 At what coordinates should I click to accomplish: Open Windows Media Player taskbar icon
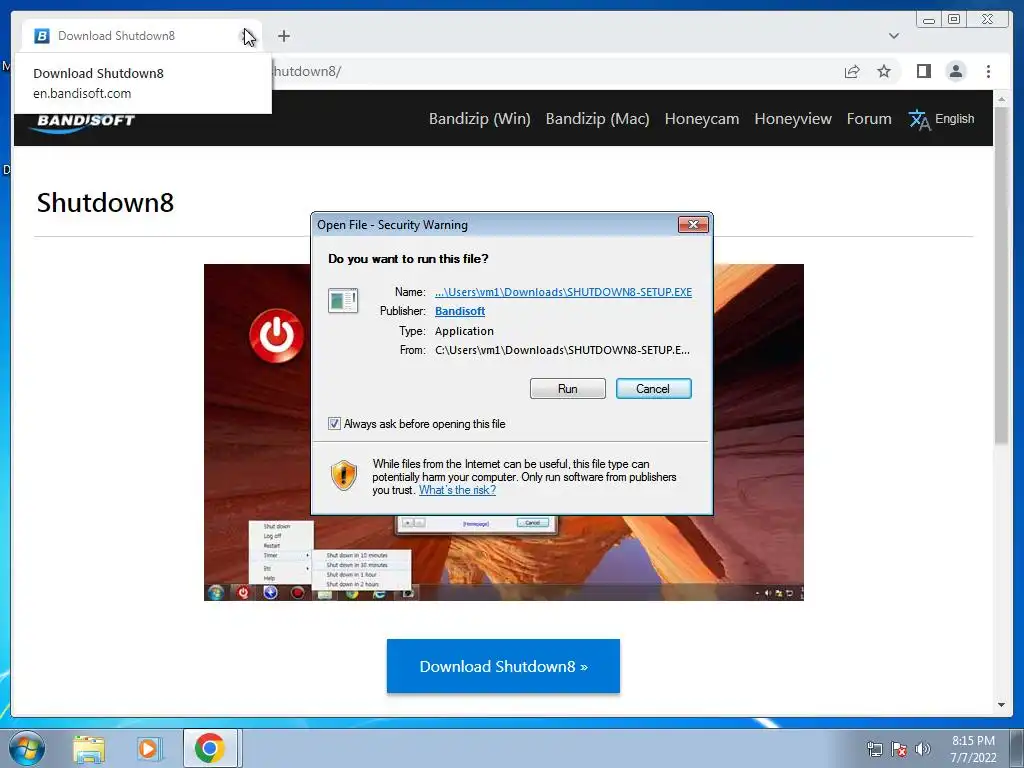coord(149,748)
